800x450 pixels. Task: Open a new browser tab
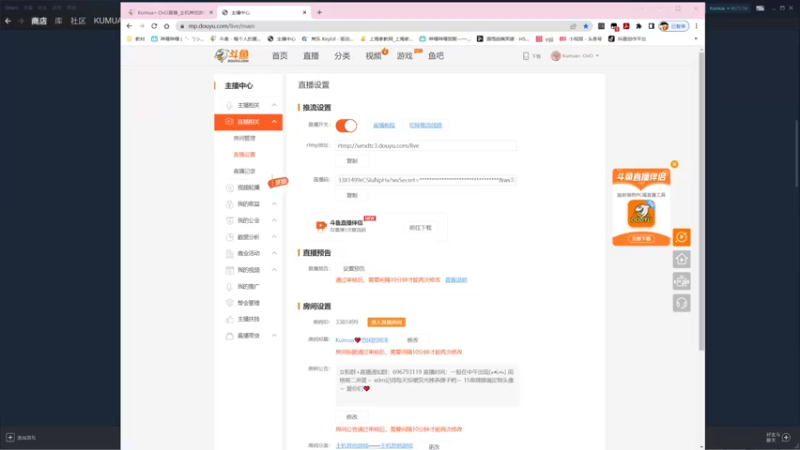coord(319,12)
